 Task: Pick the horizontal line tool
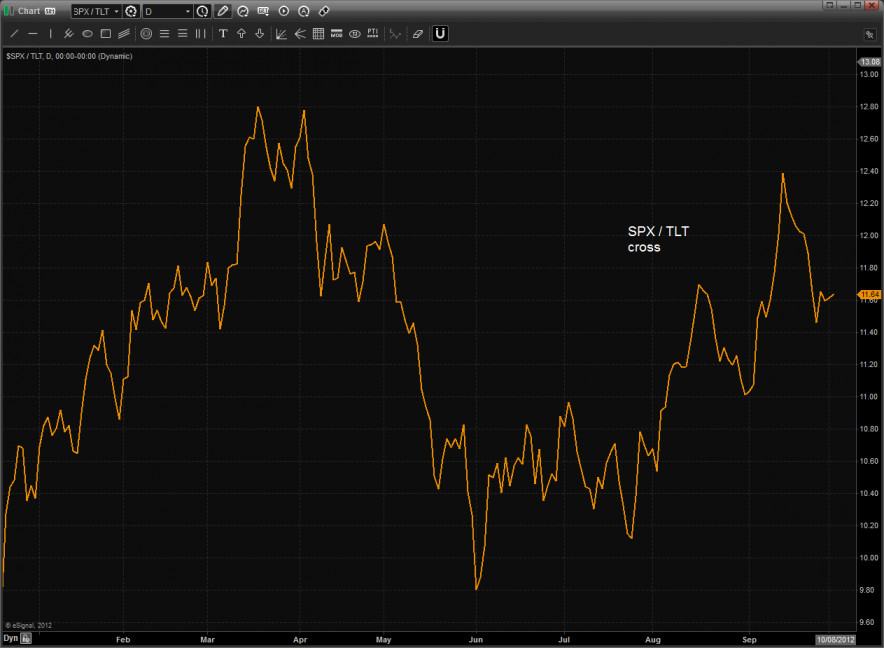tap(33, 33)
